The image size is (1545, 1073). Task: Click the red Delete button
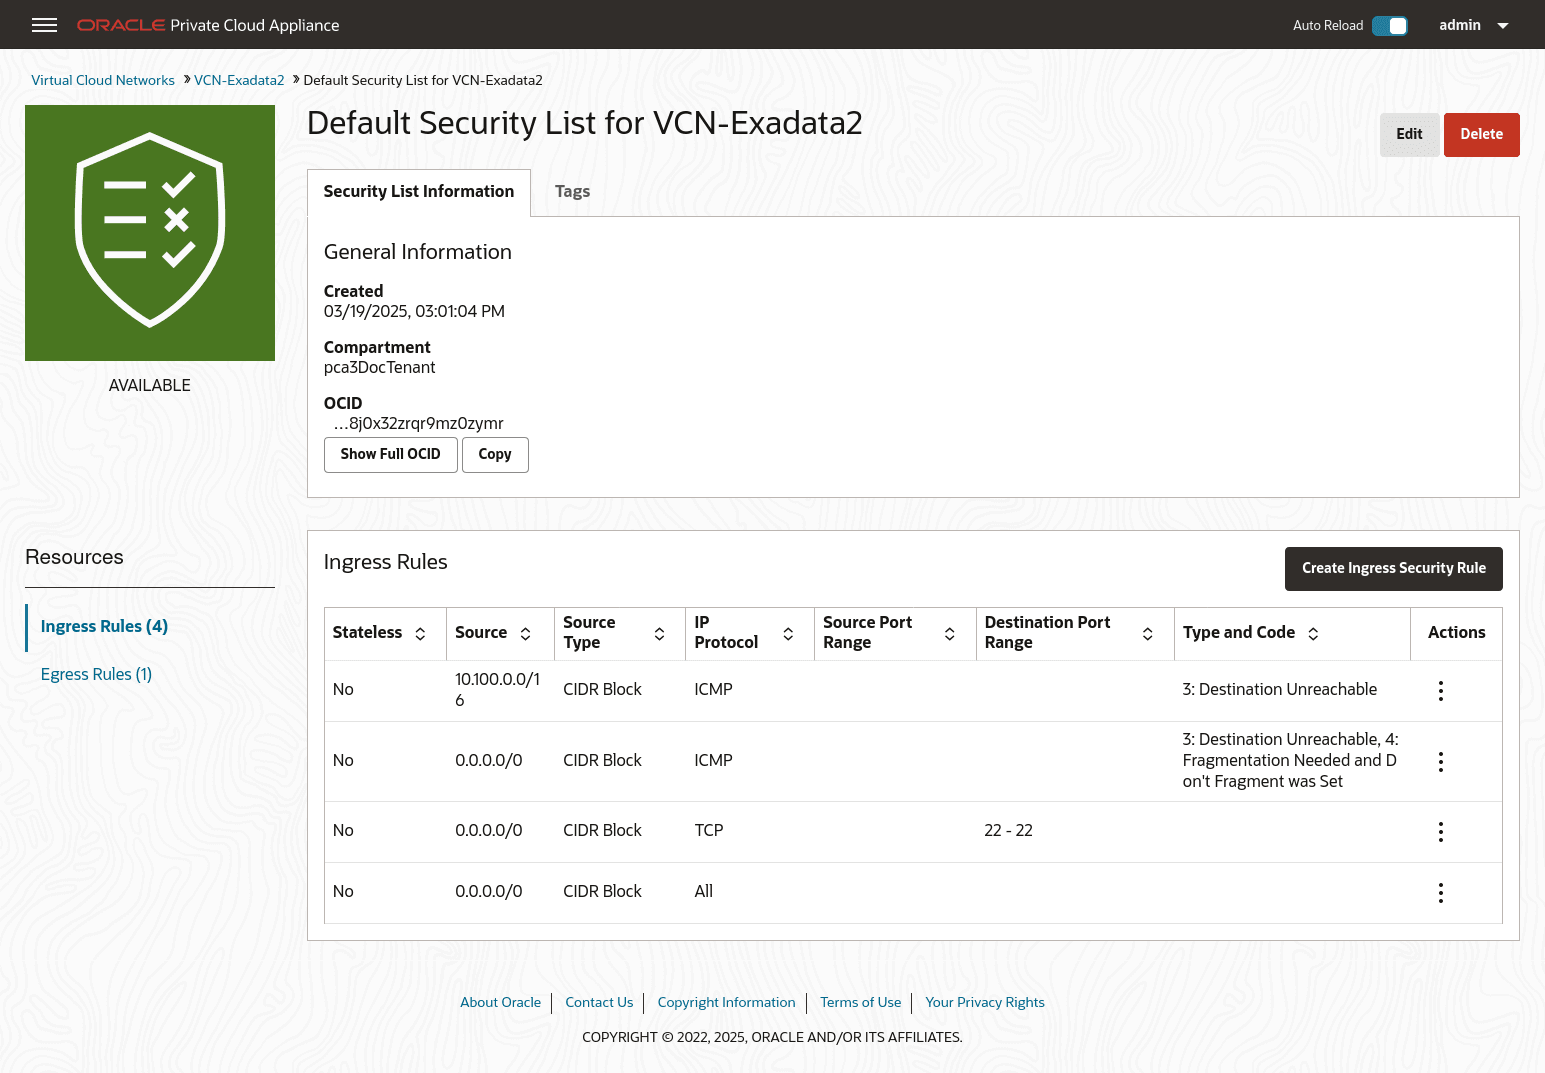point(1481,134)
